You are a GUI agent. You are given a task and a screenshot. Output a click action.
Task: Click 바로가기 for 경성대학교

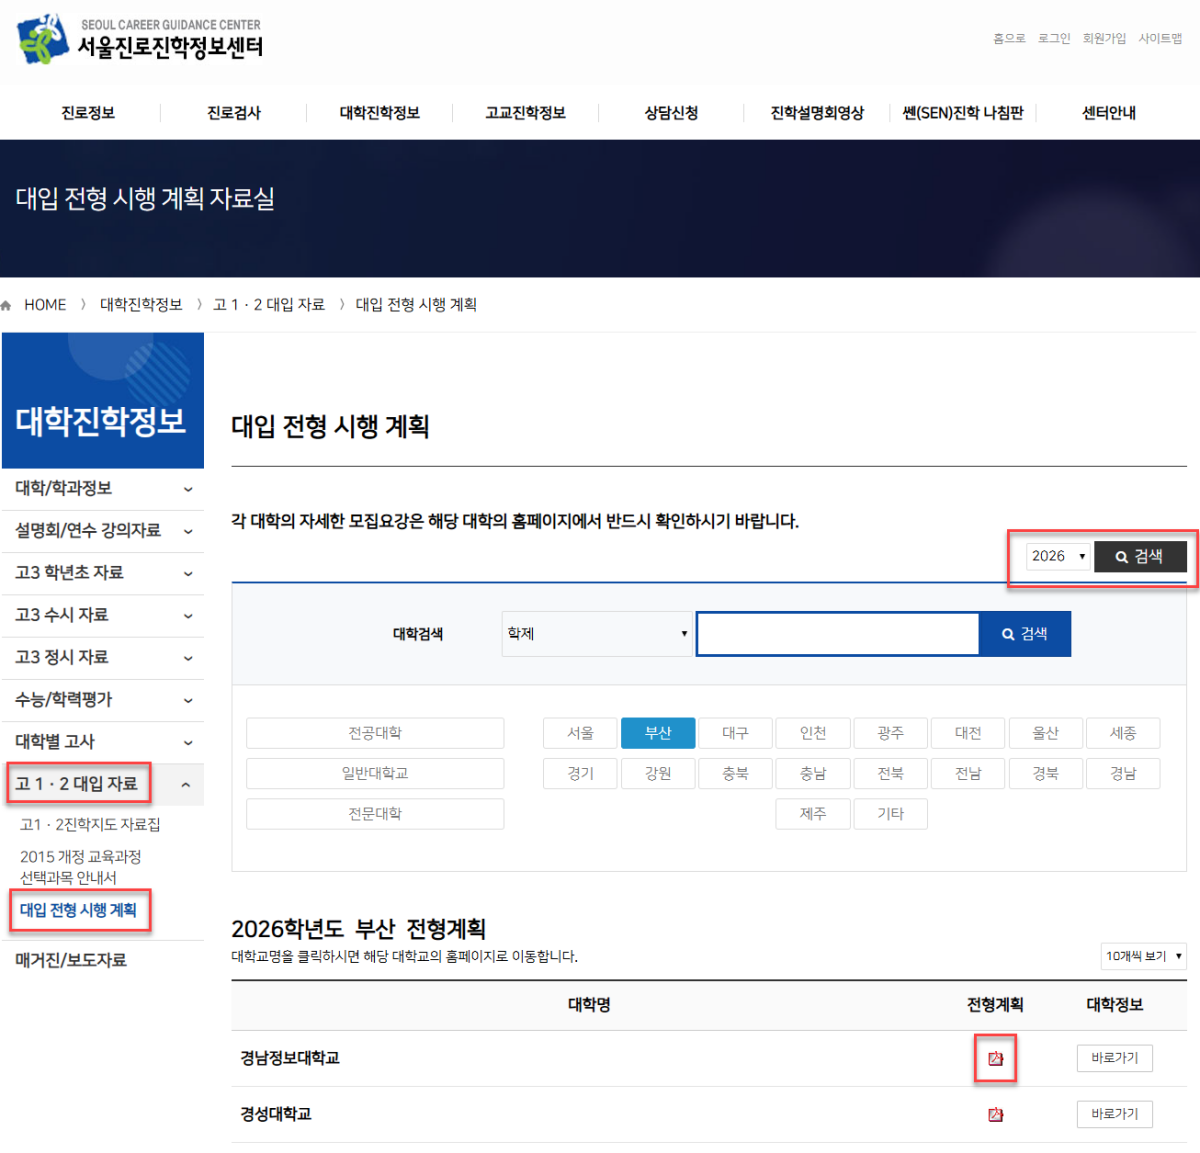coord(1114,1113)
